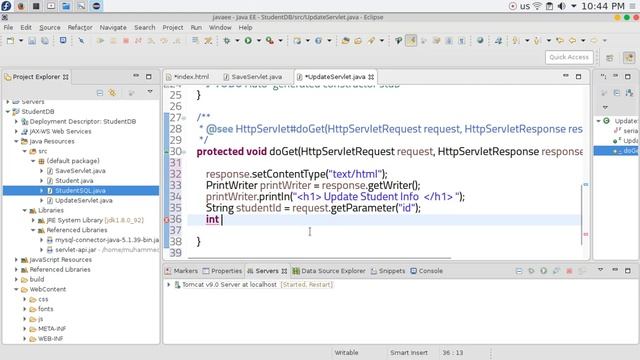Click the Open Perspective icon

[x=610, y=58]
